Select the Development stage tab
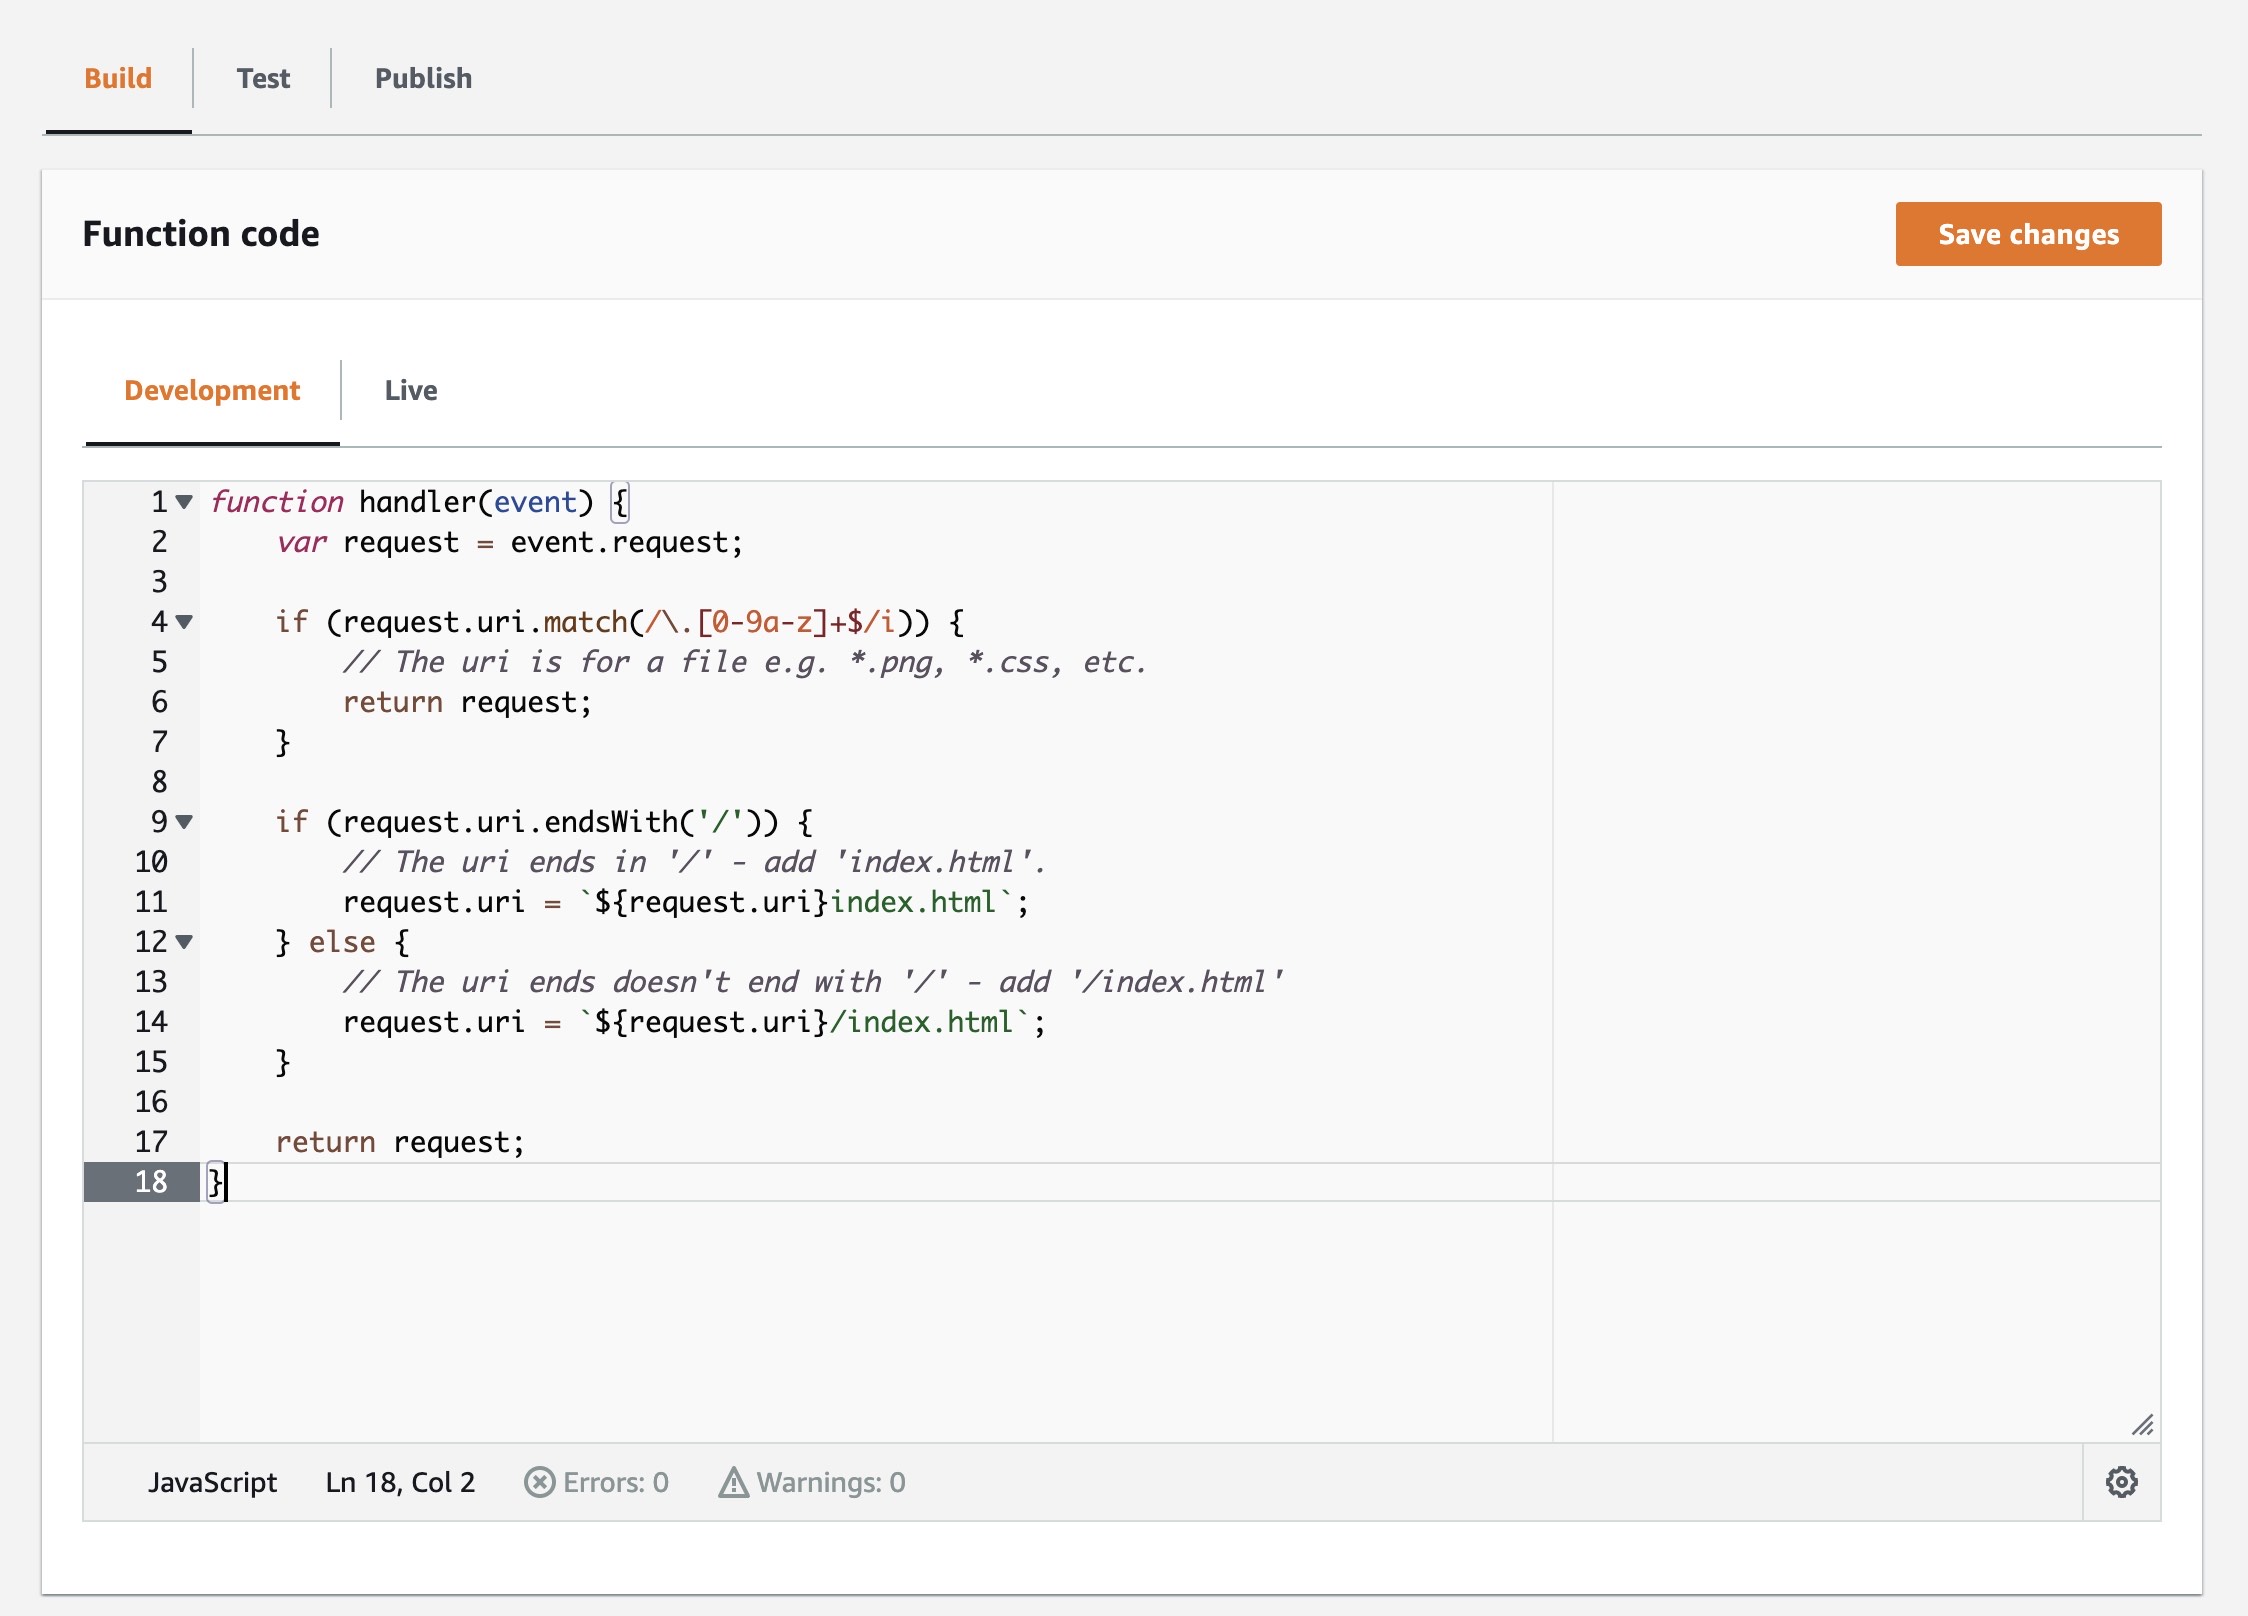 212,390
